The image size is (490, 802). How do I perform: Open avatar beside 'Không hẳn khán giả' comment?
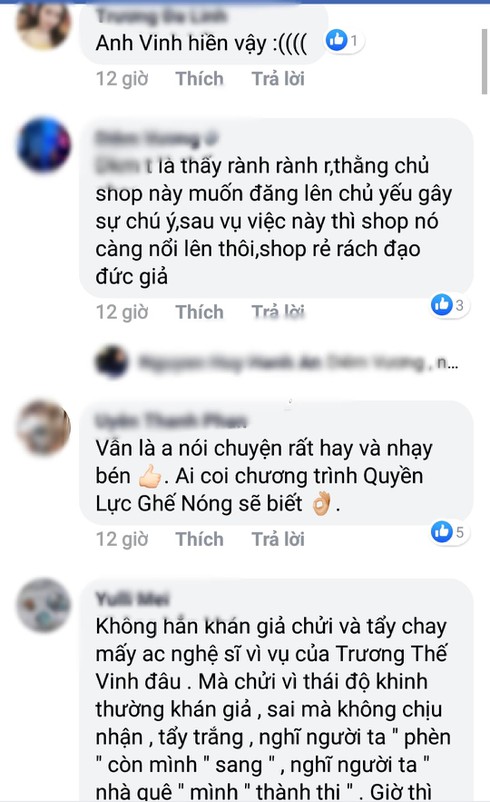point(43,605)
